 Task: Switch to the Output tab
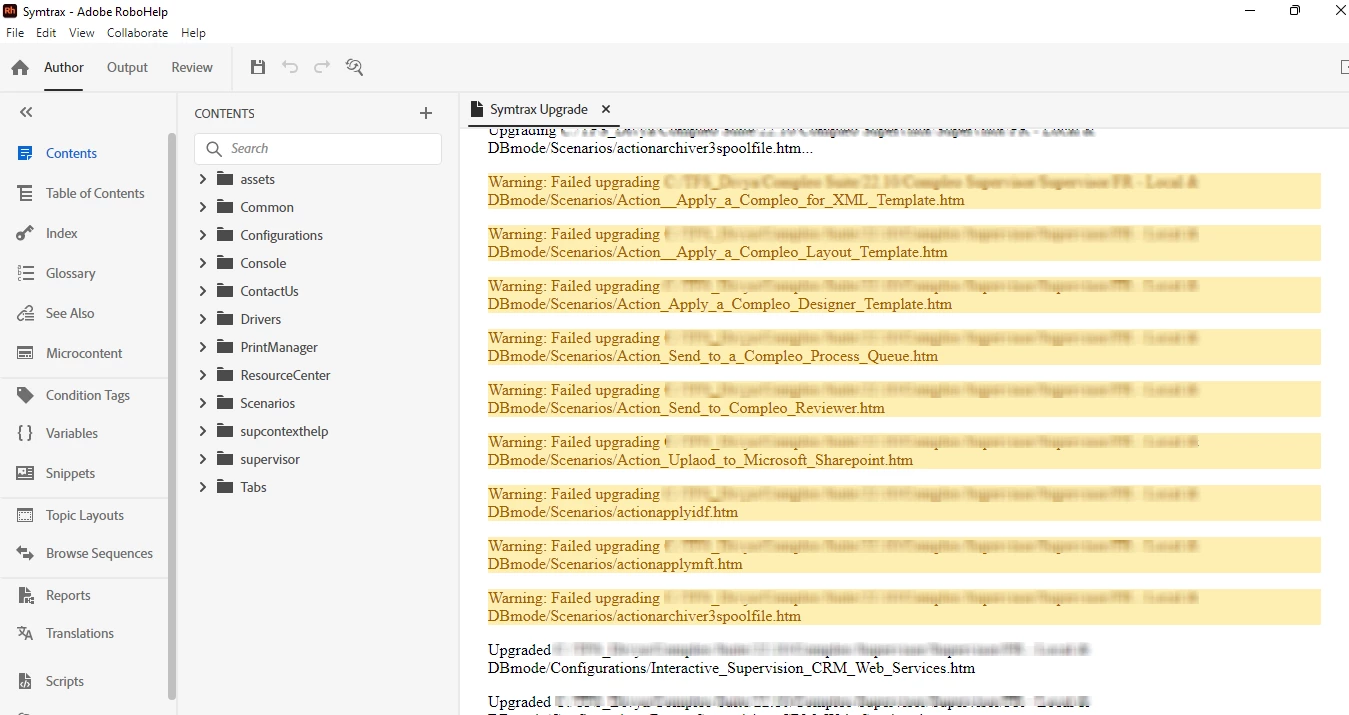pos(127,67)
